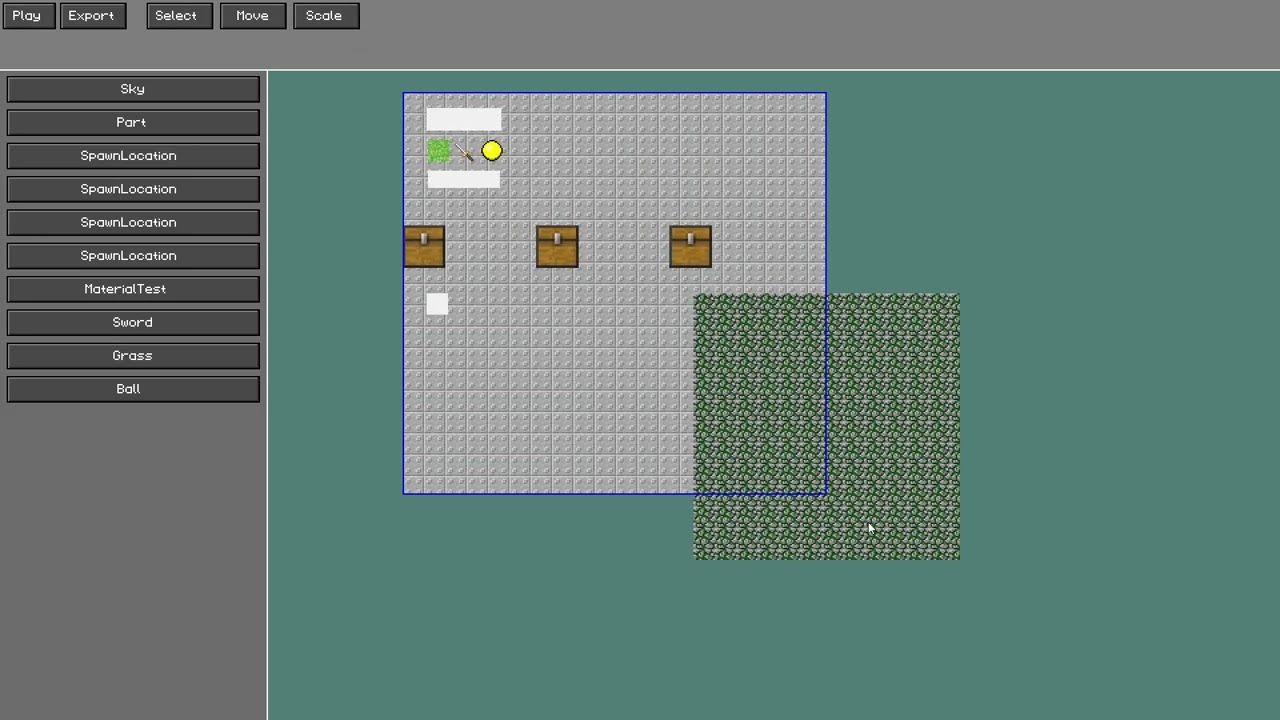Click the mossy cobblestone block

click(827, 427)
